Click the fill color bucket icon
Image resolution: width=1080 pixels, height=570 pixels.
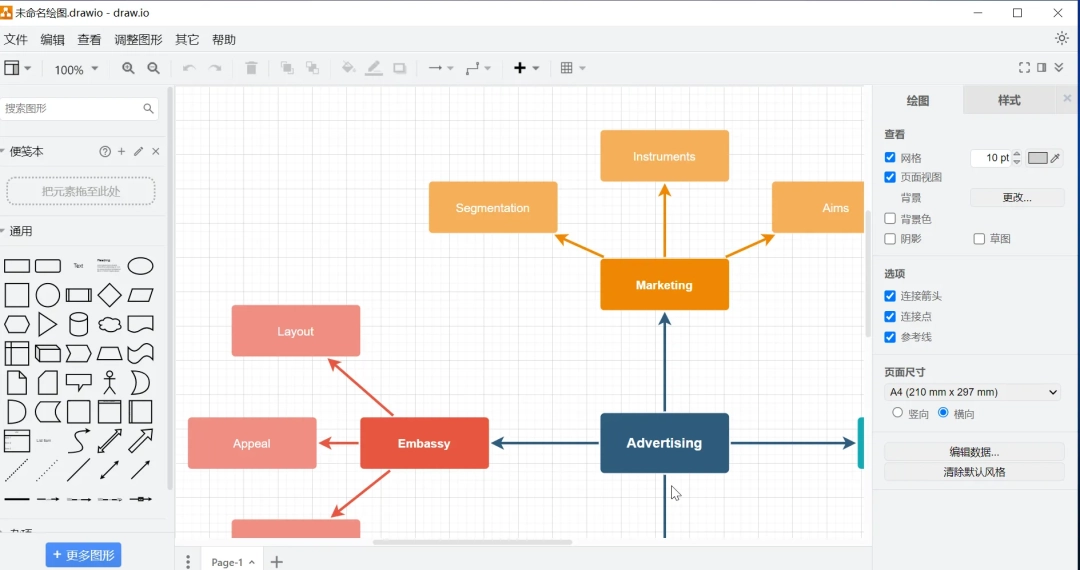pos(349,68)
